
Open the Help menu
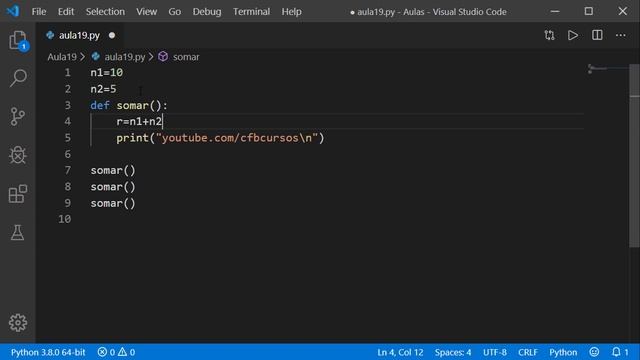tap(291, 11)
